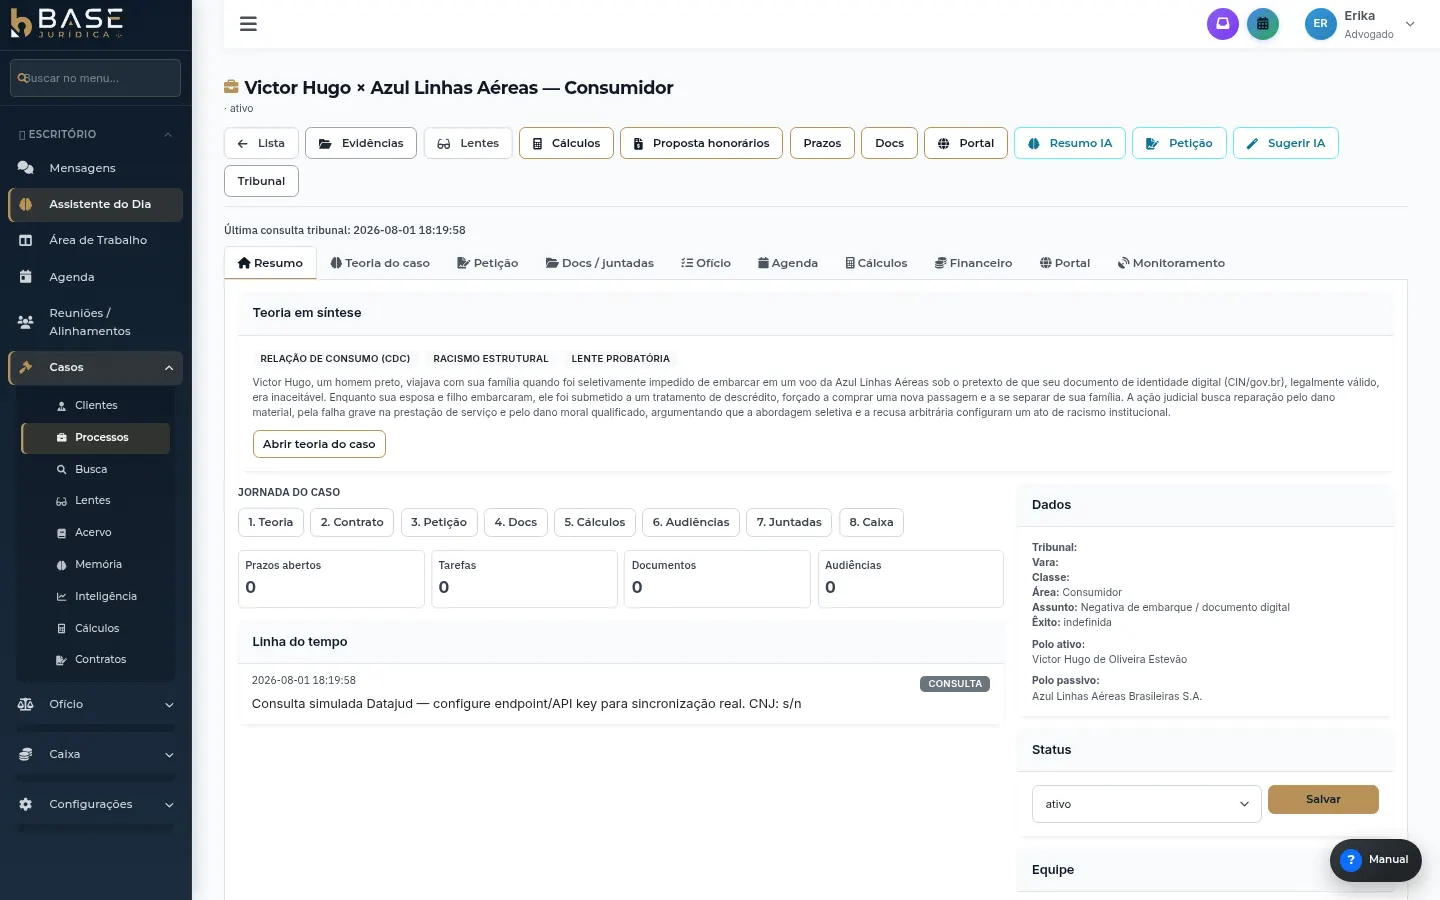Switch to the Financeiro tab
Viewport: 1440px width, 900px height.
[x=973, y=263]
